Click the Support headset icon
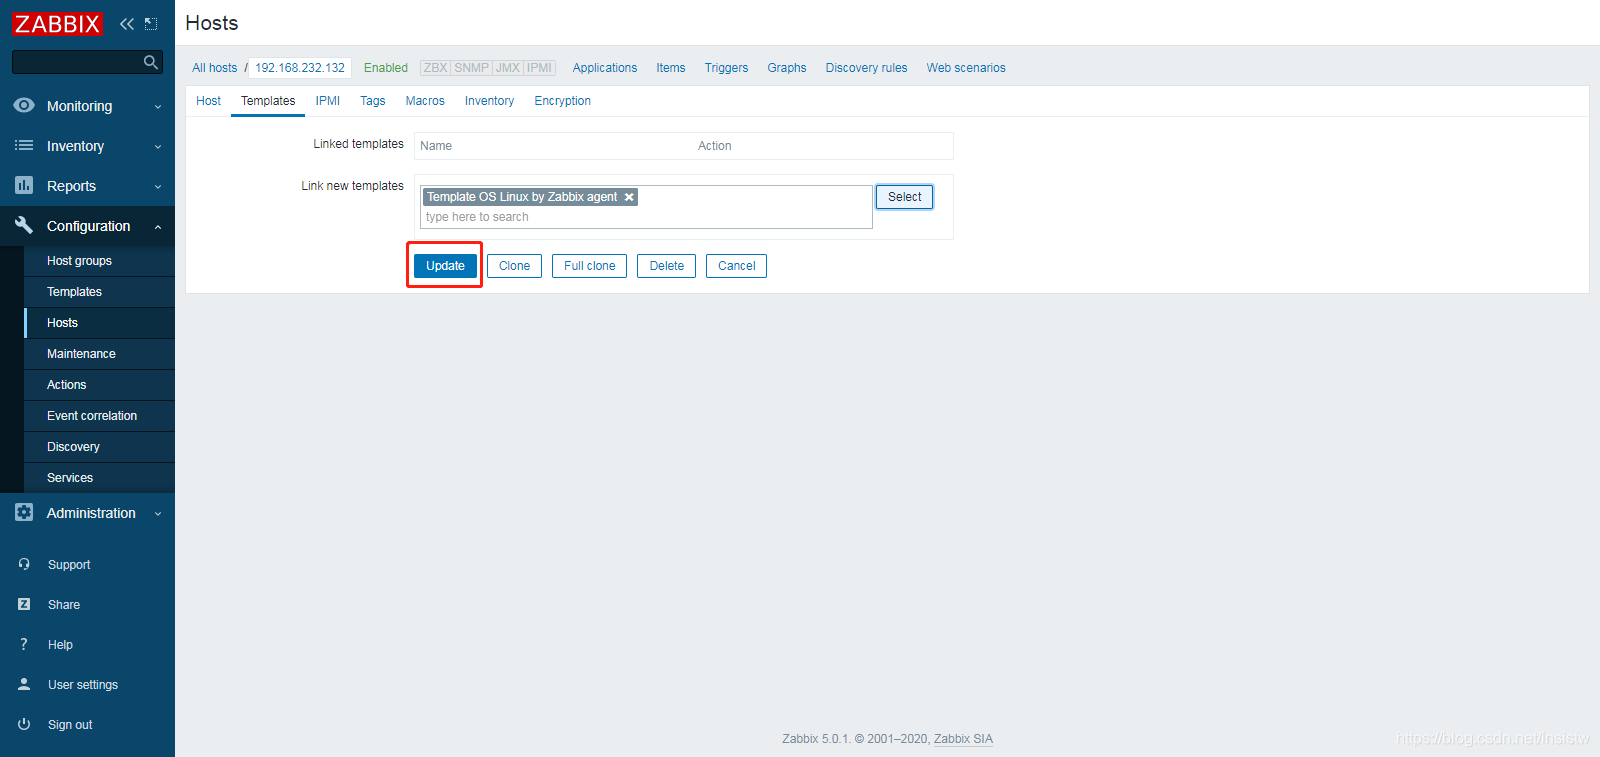The width and height of the screenshot is (1600, 757). pyautogui.click(x=24, y=564)
